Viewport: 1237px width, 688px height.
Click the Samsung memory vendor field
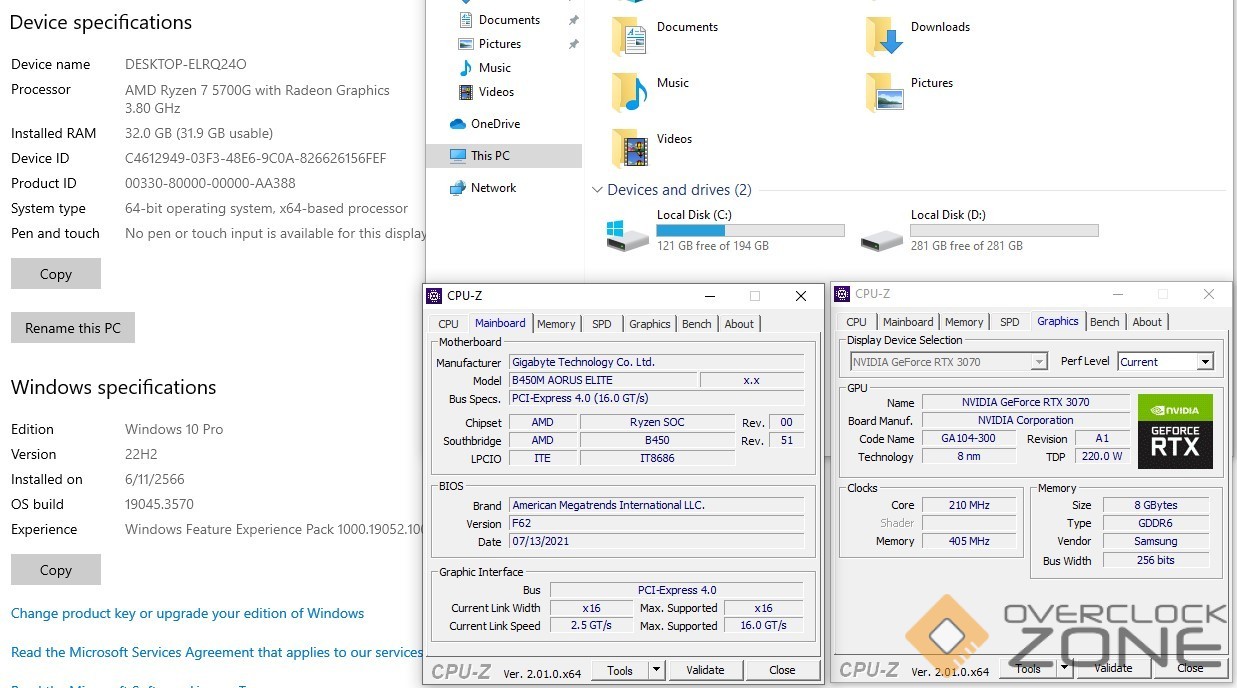(1155, 542)
